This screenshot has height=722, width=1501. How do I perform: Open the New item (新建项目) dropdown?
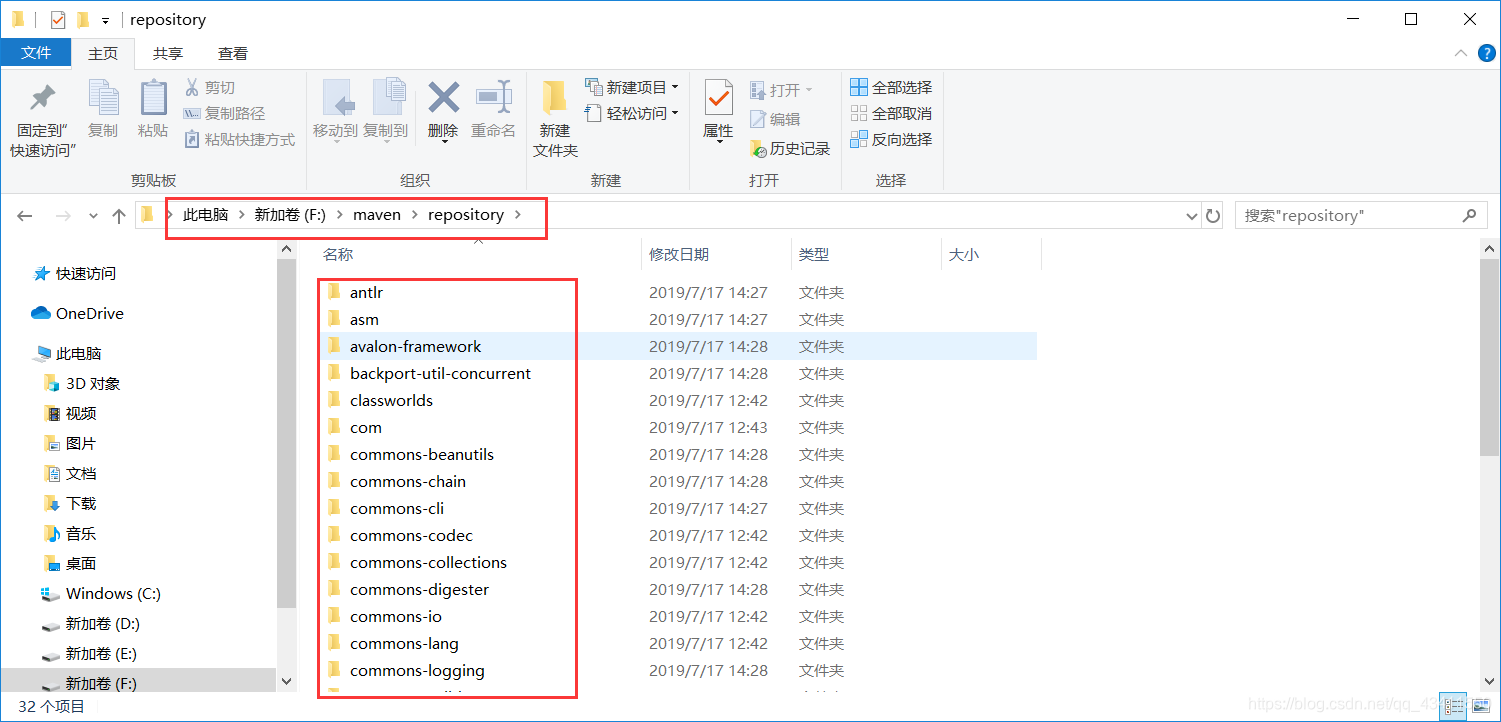(x=632, y=88)
